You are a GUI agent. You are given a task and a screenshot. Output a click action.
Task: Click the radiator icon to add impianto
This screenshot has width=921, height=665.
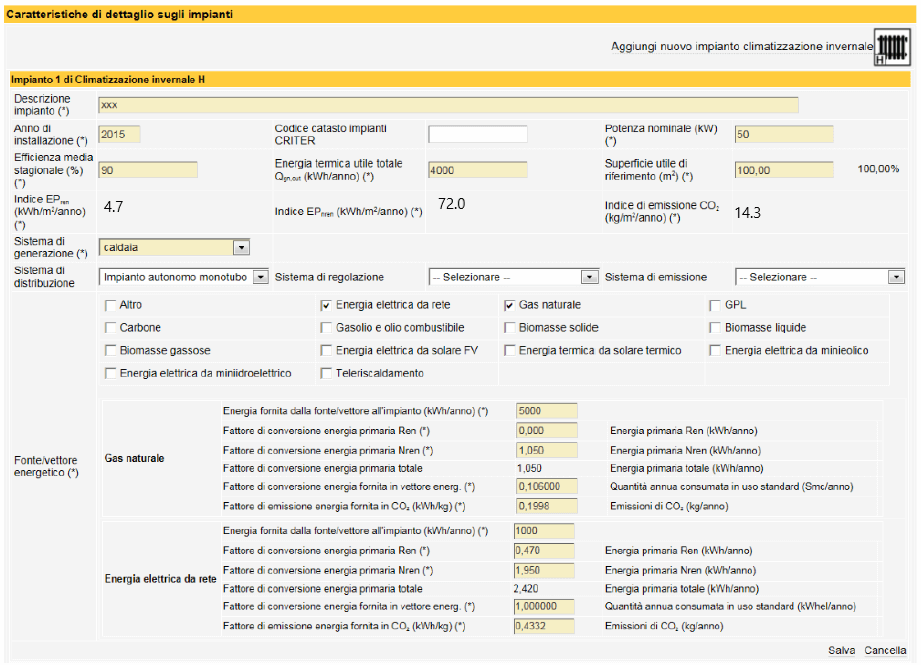pos(892,46)
